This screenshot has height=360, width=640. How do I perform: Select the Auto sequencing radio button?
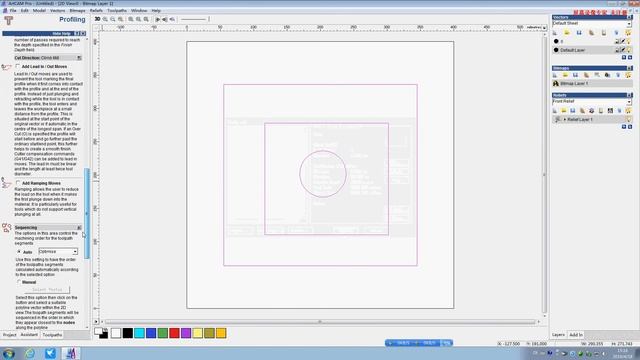19,252
